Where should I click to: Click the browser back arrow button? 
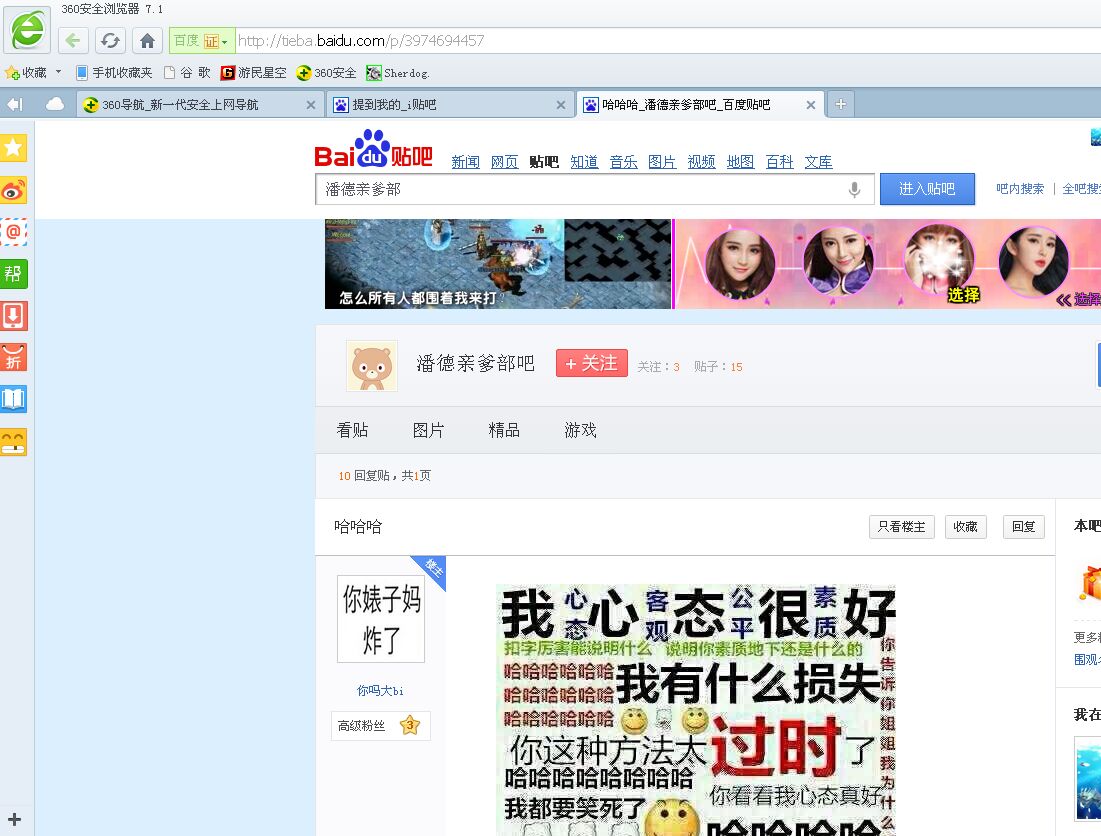point(73,41)
